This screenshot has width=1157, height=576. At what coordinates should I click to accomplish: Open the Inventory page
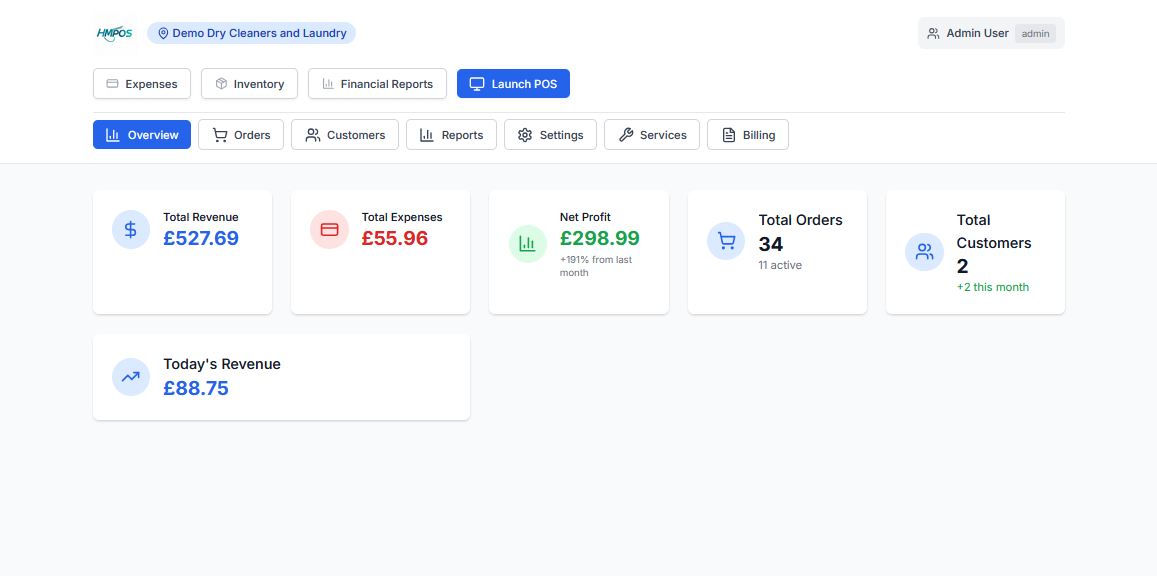pos(249,83)
